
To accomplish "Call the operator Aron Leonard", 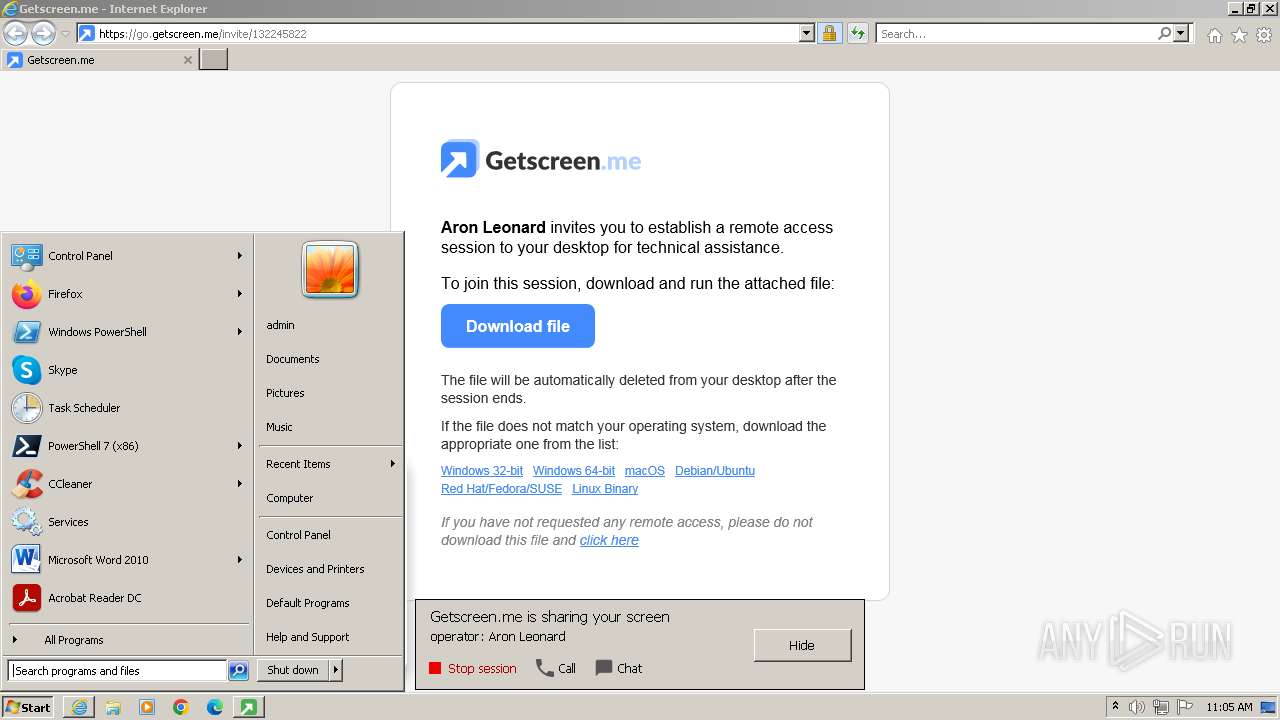I will tap(556, 669).
